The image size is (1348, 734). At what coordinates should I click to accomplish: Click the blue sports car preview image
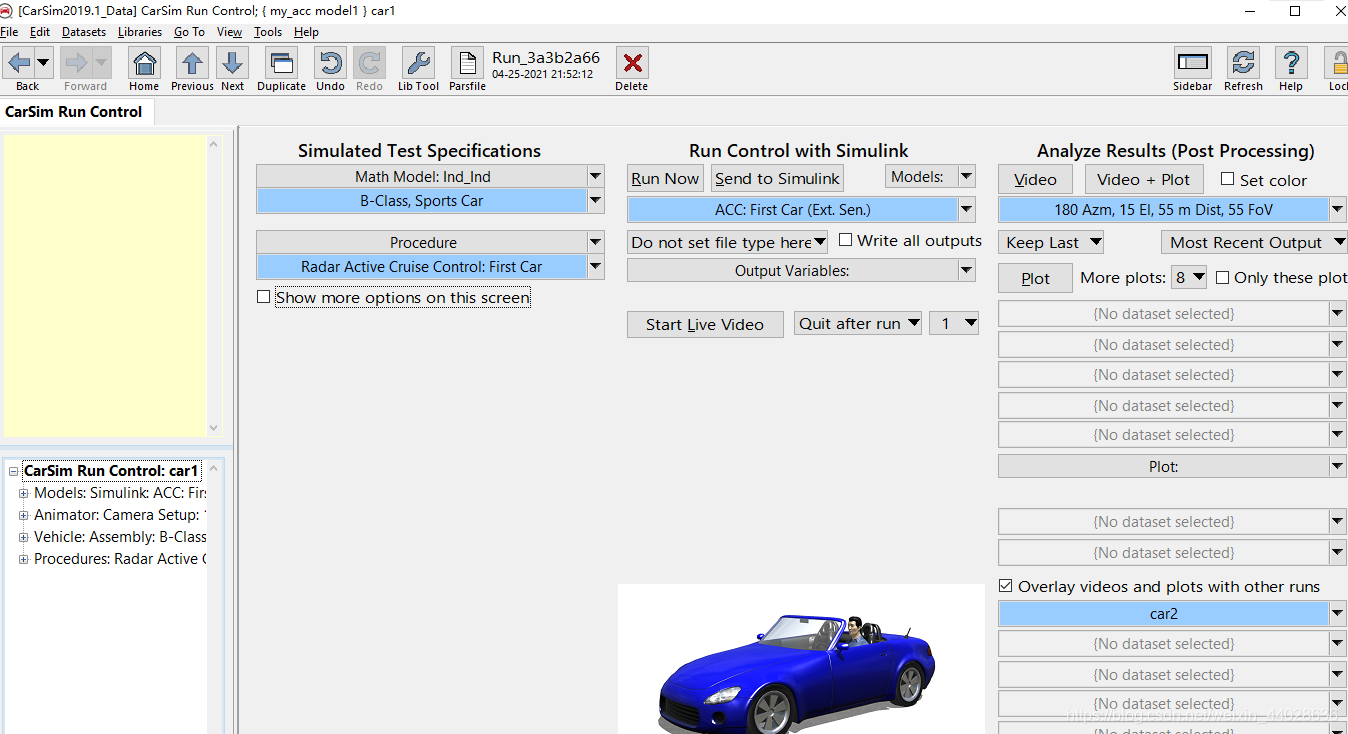coord(801,659)
